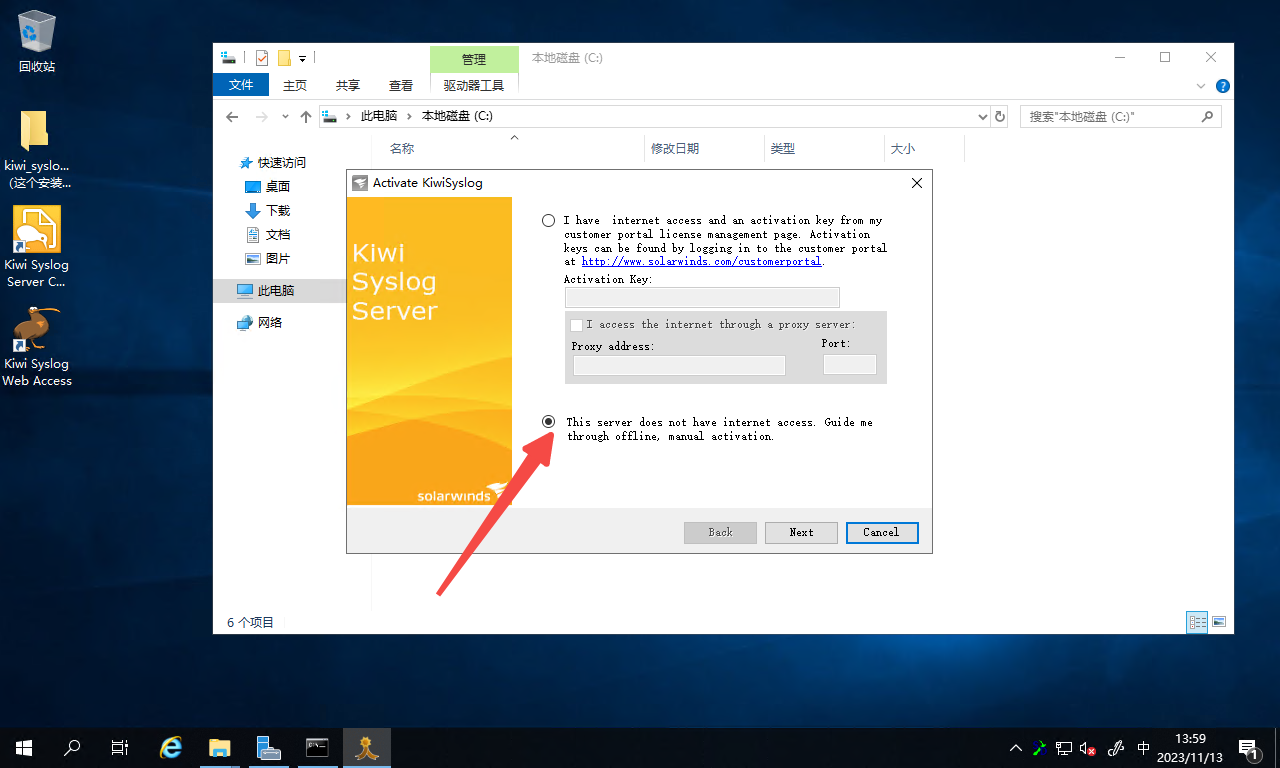Open the 文件 tab in File Explorer

pyautogui.click(x=241, y=85)
